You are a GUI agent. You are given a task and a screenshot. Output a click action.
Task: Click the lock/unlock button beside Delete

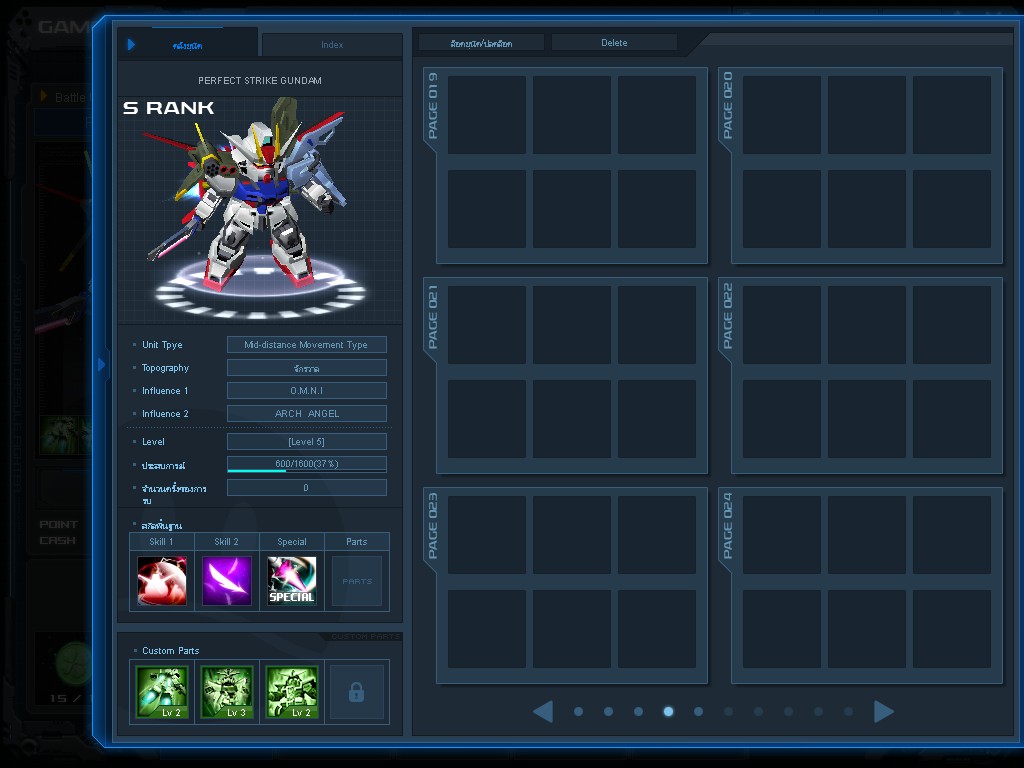tap(481, 43)
